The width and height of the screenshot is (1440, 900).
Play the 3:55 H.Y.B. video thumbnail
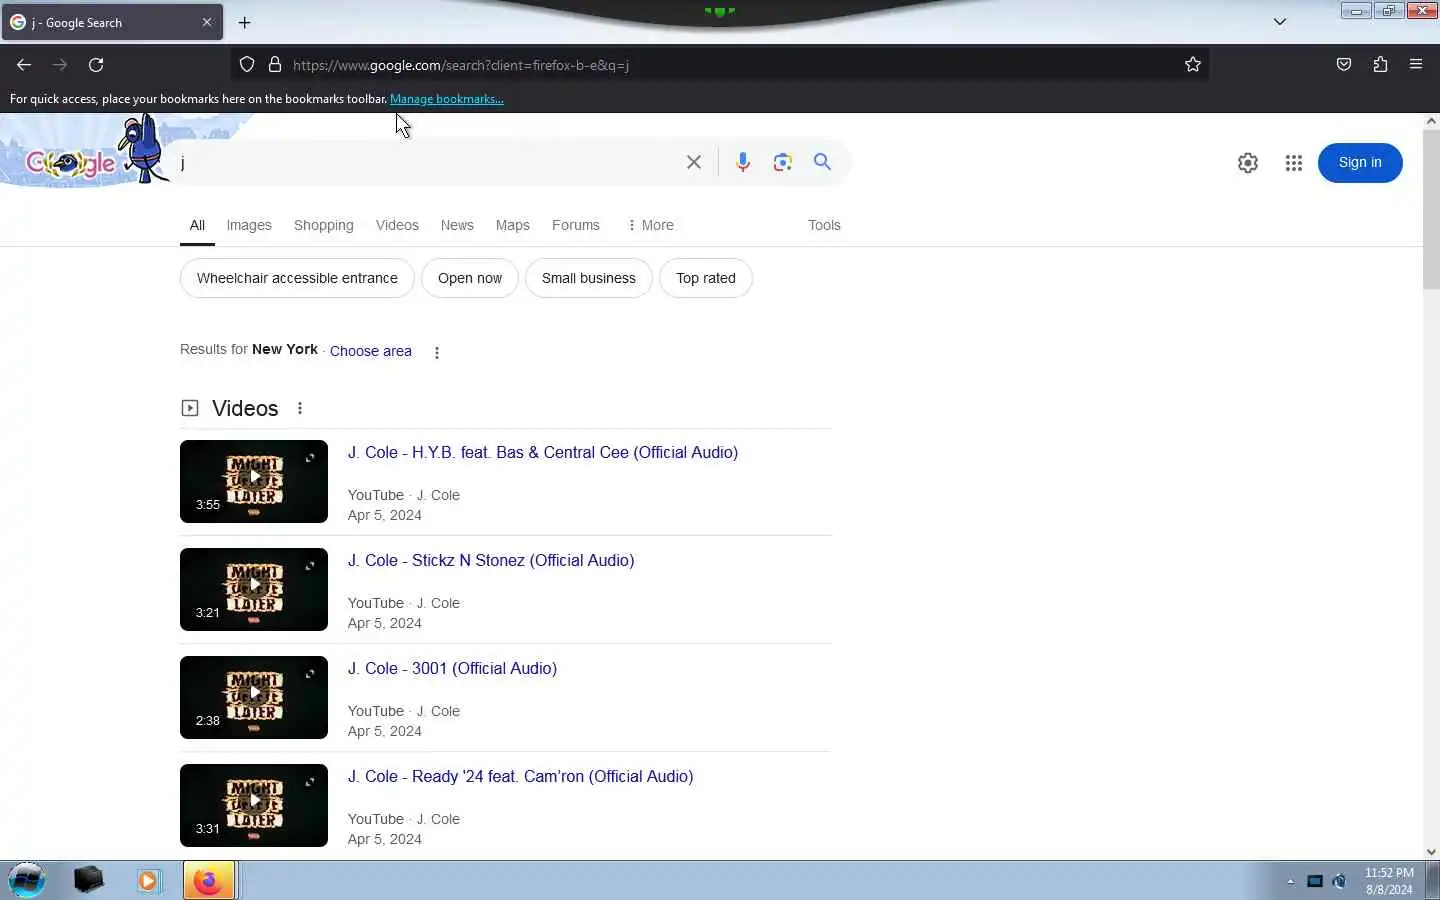point(254,481)
